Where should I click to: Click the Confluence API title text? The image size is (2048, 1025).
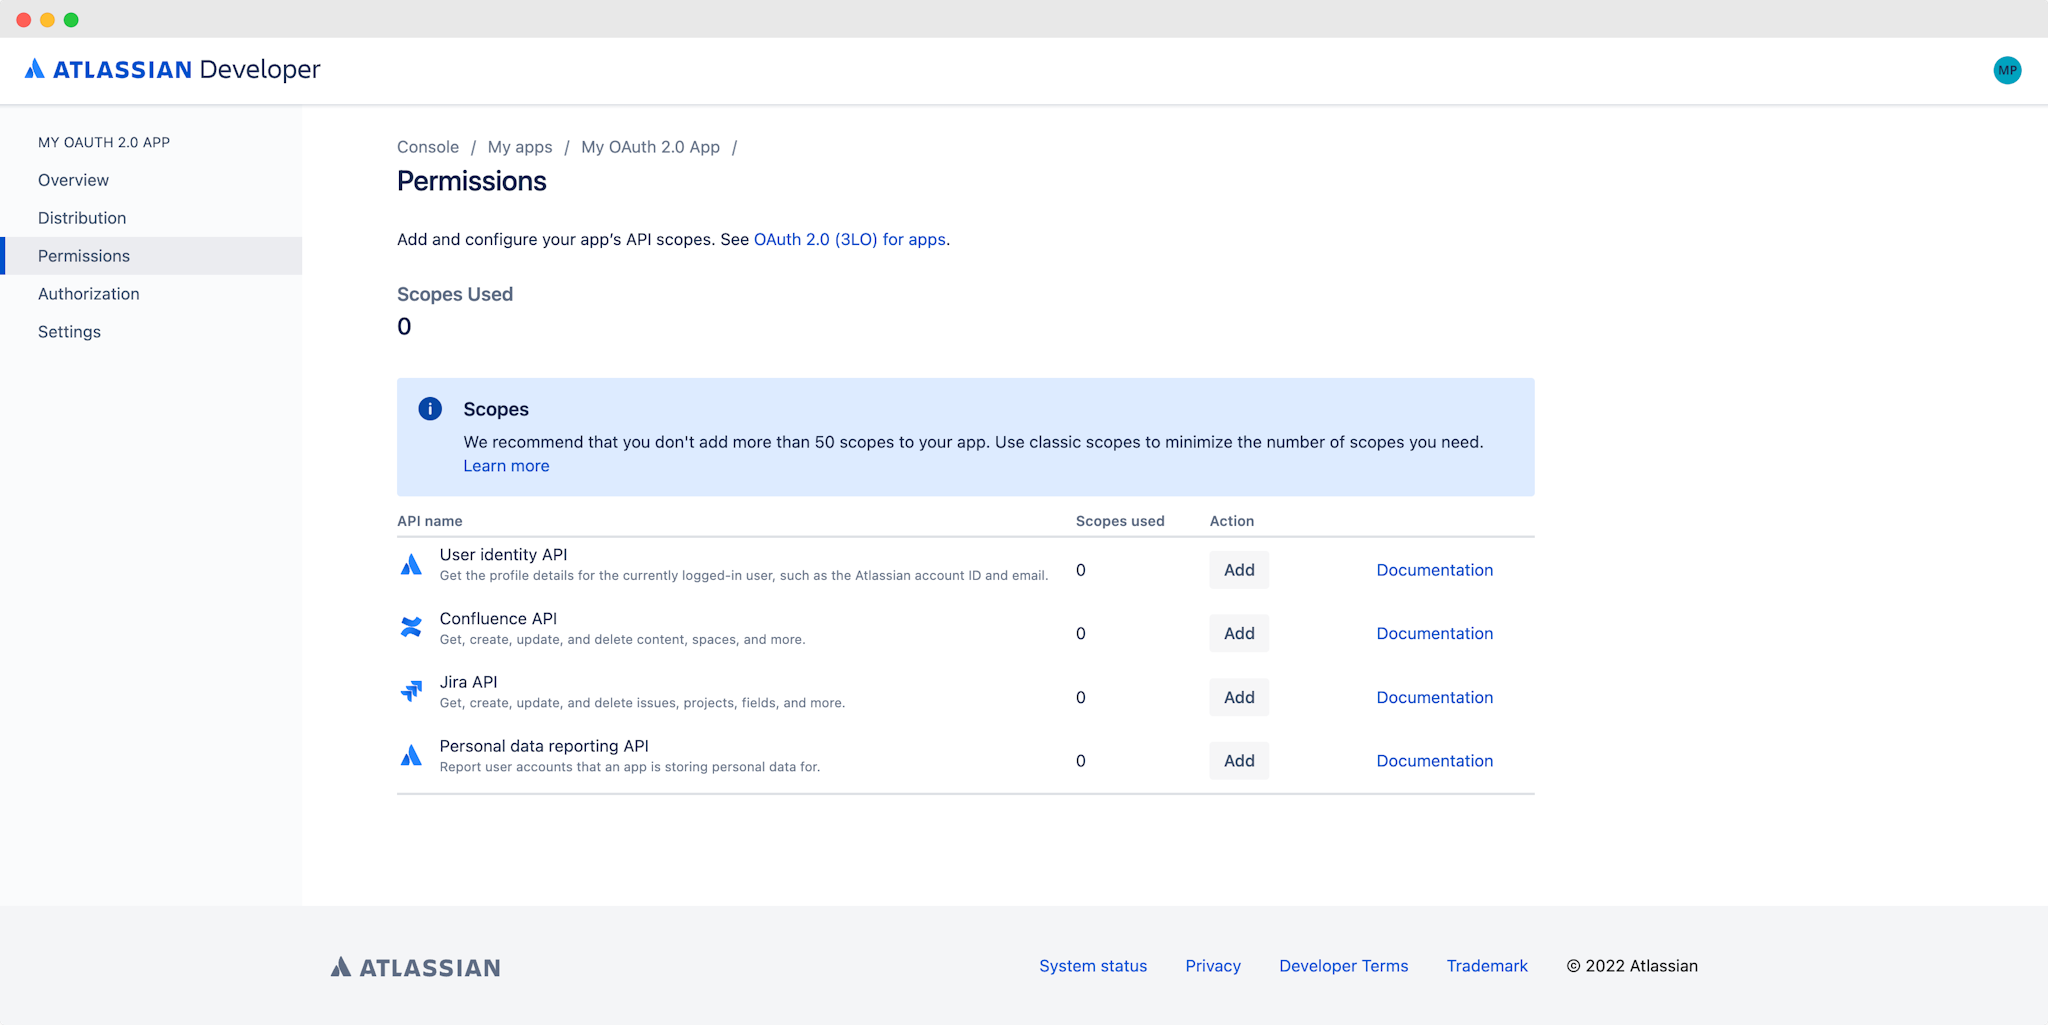click(498, 619)
